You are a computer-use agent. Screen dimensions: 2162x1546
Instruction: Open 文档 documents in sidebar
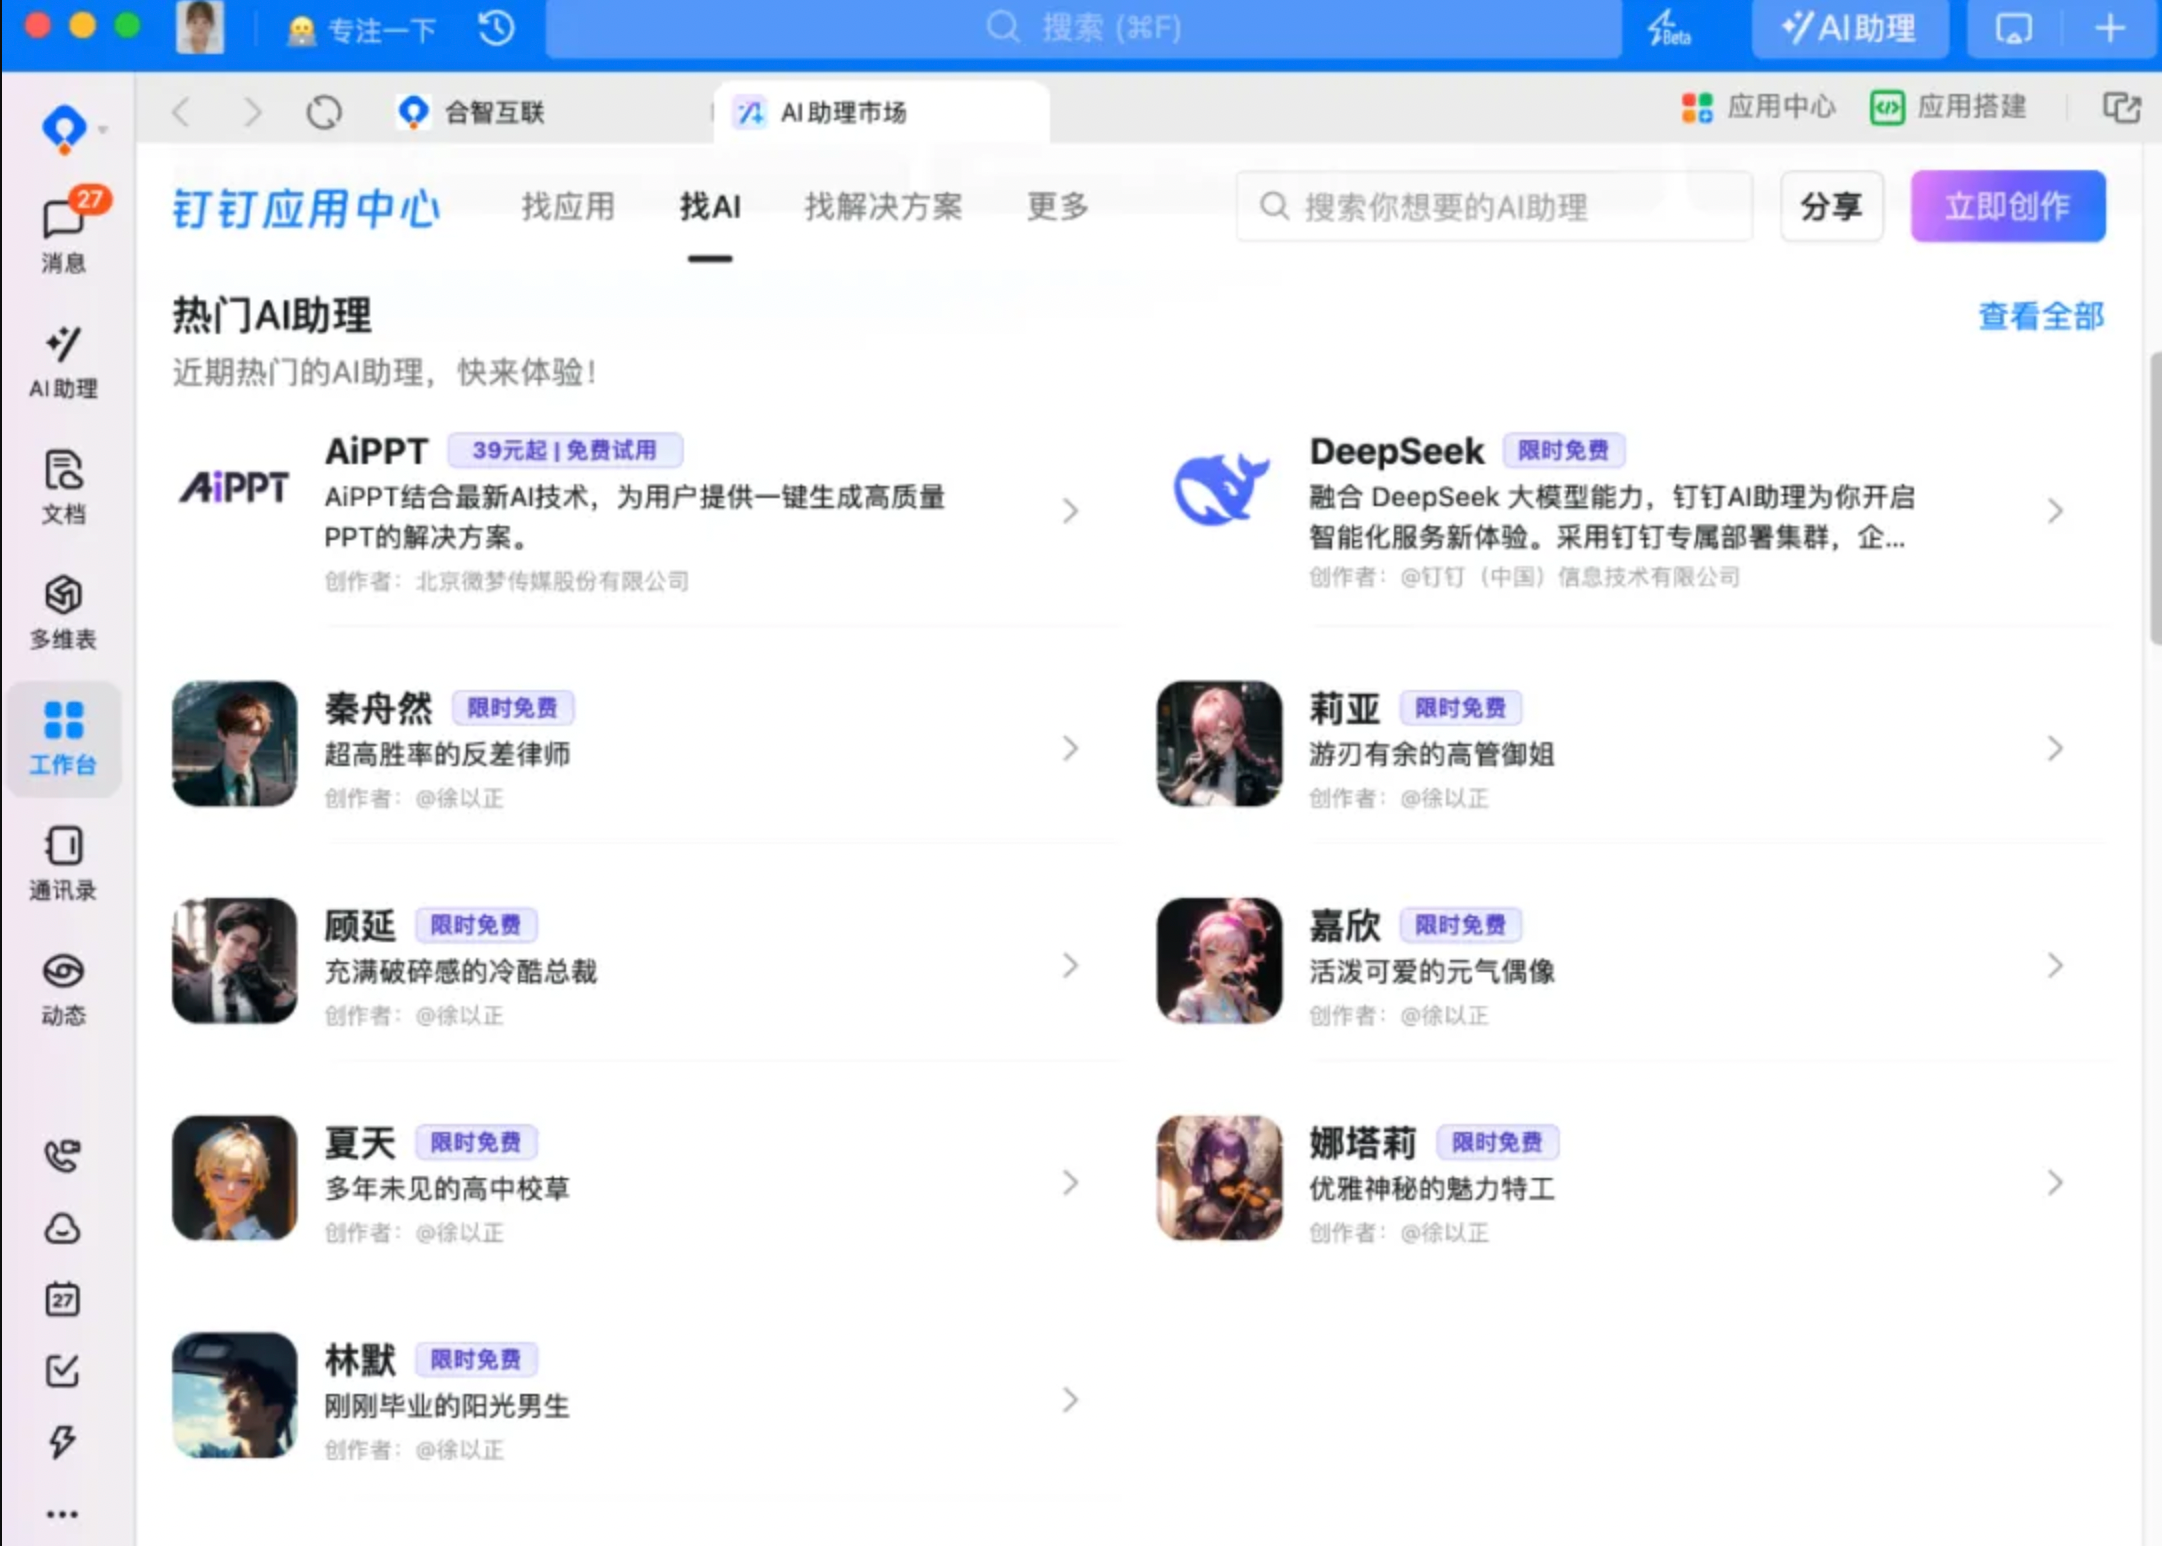(x=63, y=487)
